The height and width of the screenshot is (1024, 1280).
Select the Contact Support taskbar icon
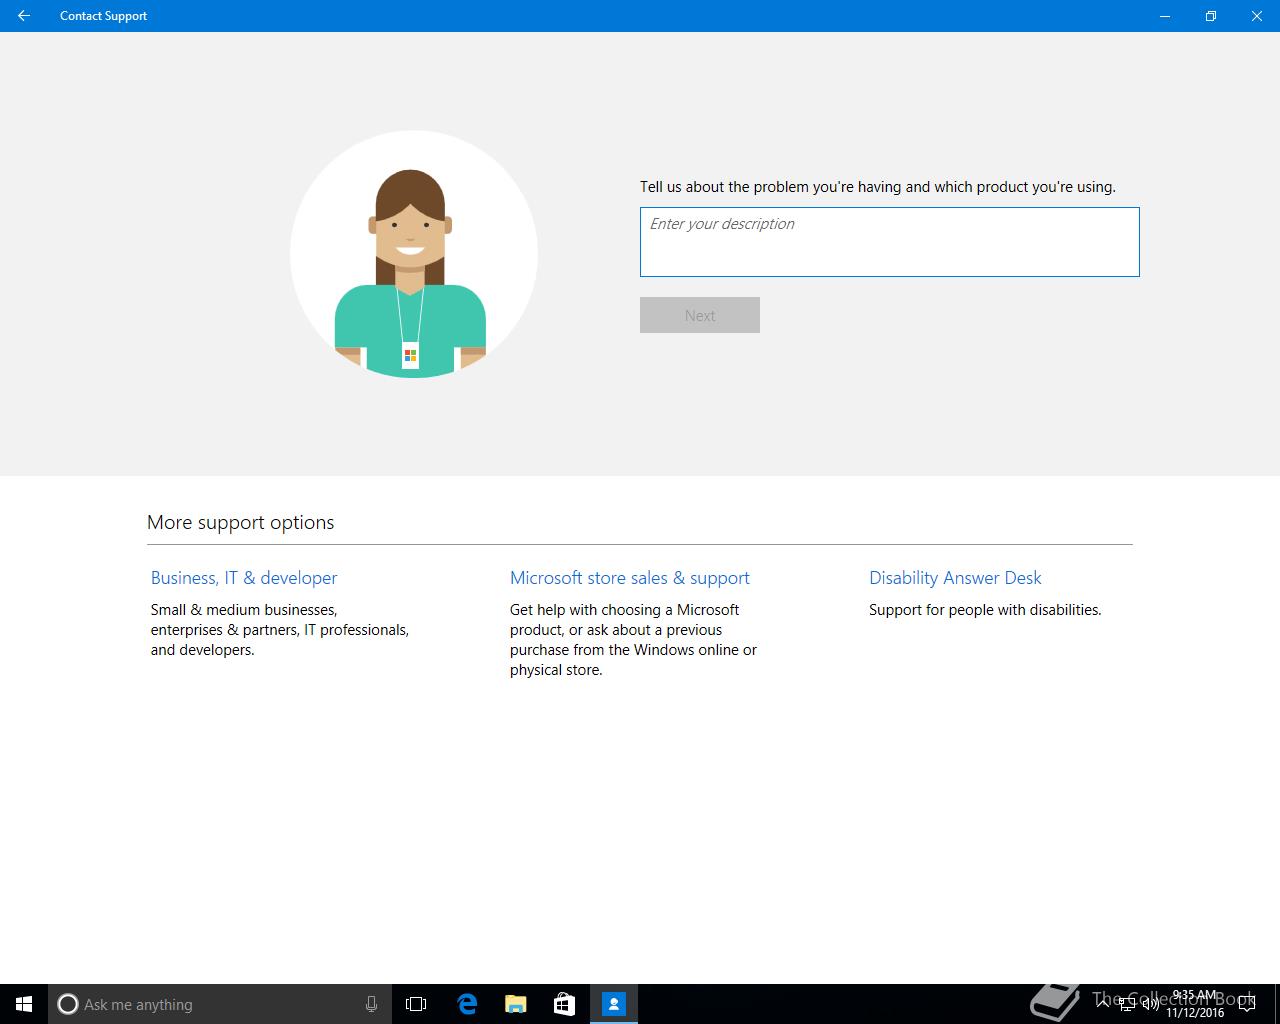click(x=614, y=1004)
